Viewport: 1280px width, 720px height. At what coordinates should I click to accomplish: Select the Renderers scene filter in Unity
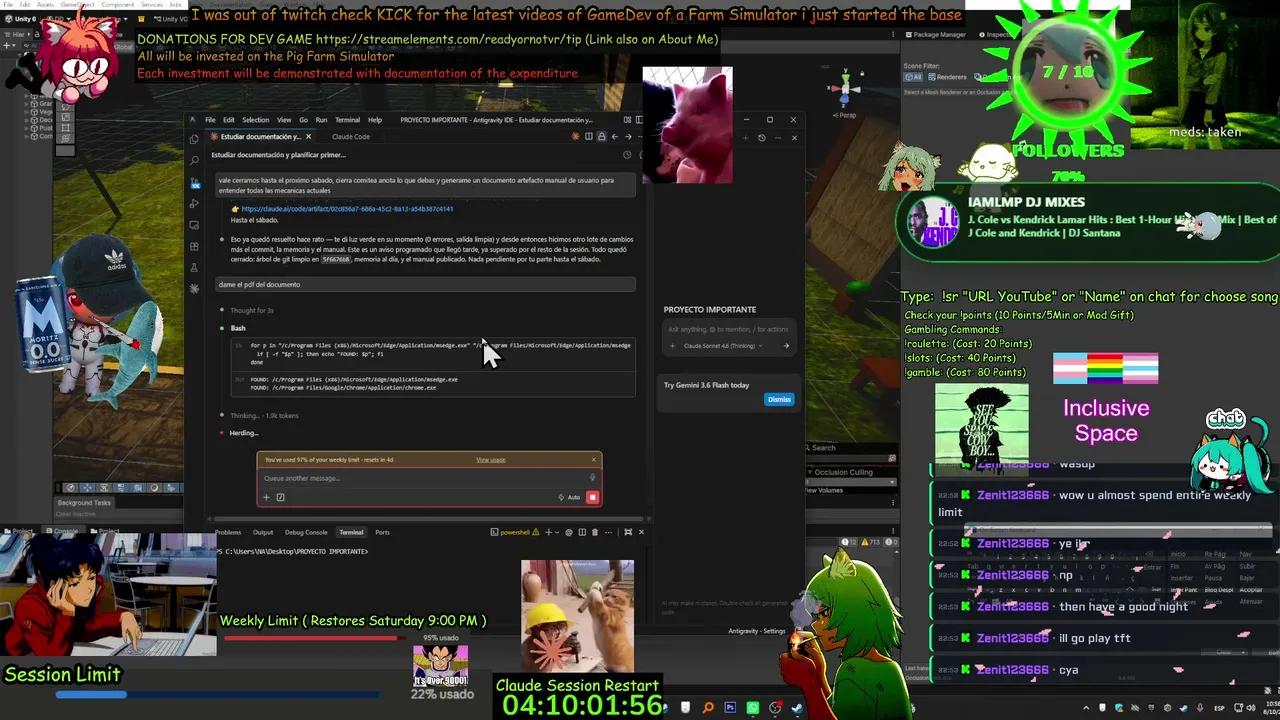(947, 77)
